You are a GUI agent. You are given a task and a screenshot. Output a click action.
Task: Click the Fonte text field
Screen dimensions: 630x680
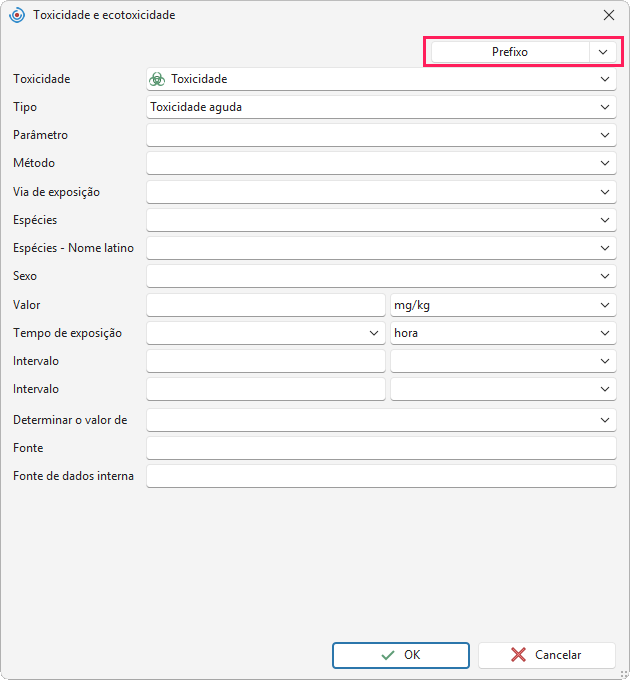(x=381, y=448)
